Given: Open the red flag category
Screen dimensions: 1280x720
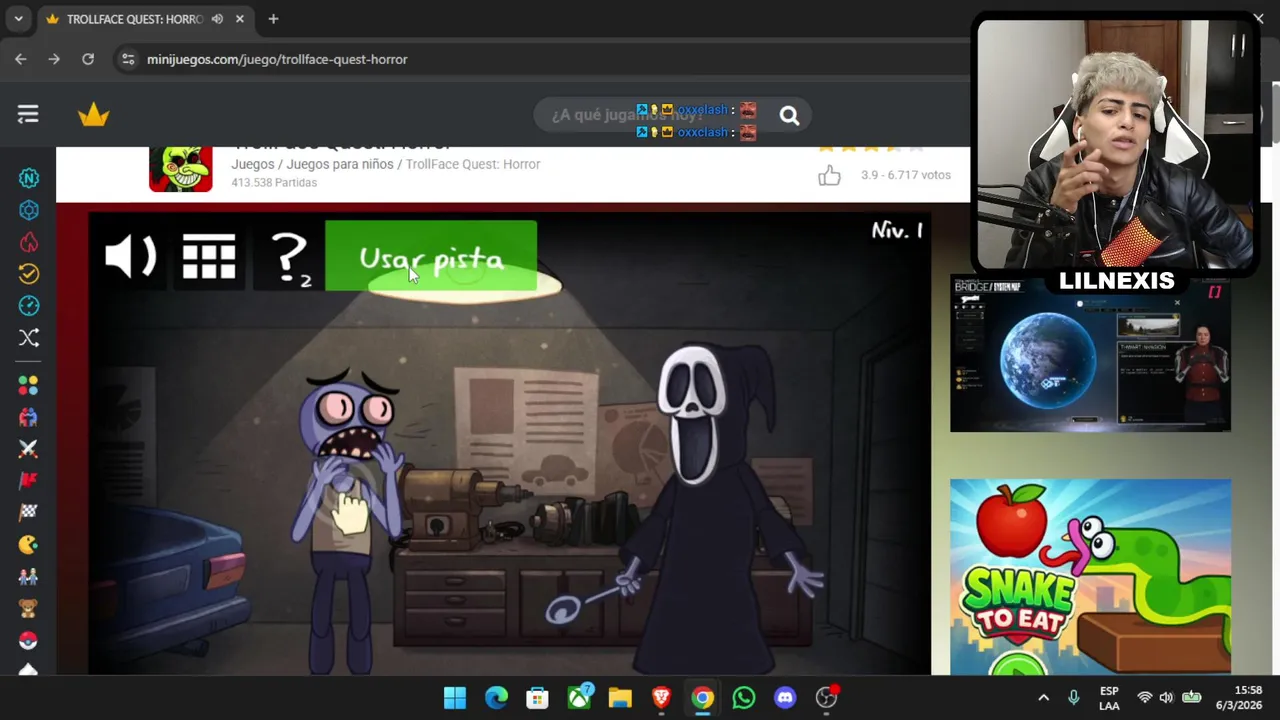Looking at the screenshot, I should click(29, 481).
